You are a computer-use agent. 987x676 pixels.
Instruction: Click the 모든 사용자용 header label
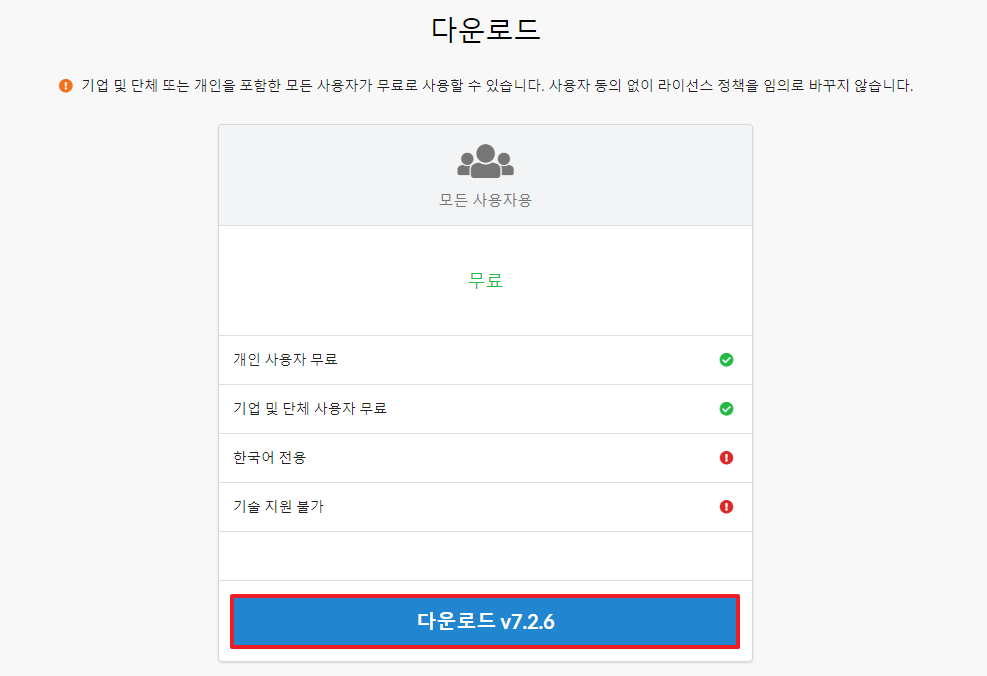[x=484, y=199]
